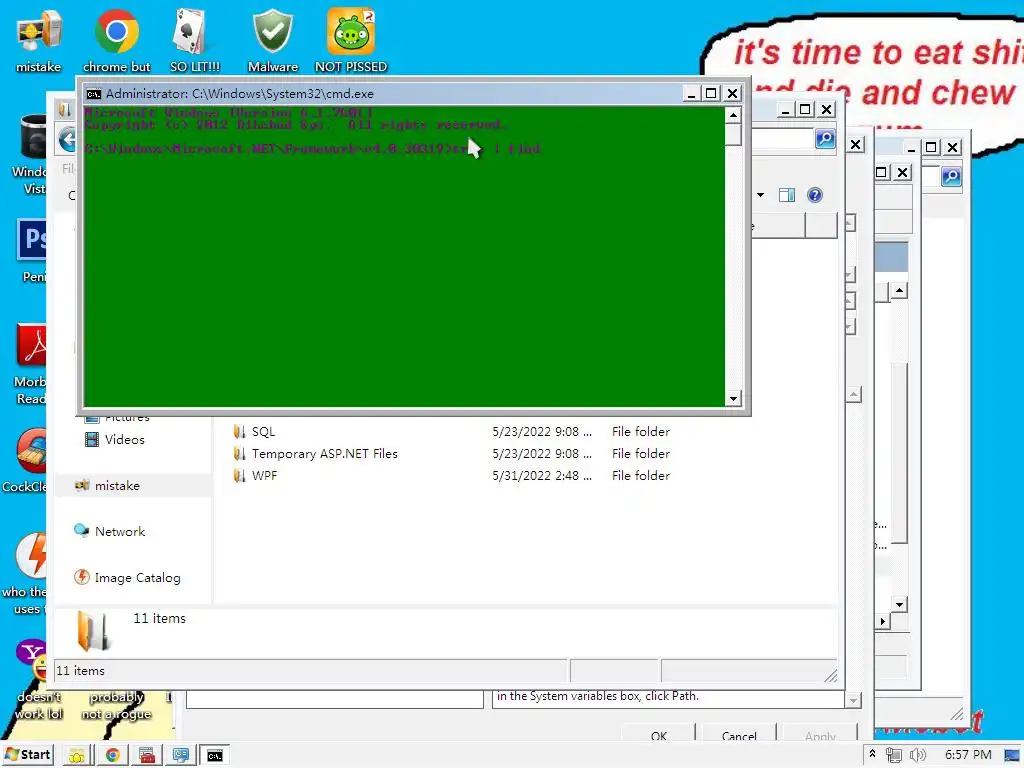Open the red toolbox taskbar button
Screen dimensions: 1024x768
[147, 756]
